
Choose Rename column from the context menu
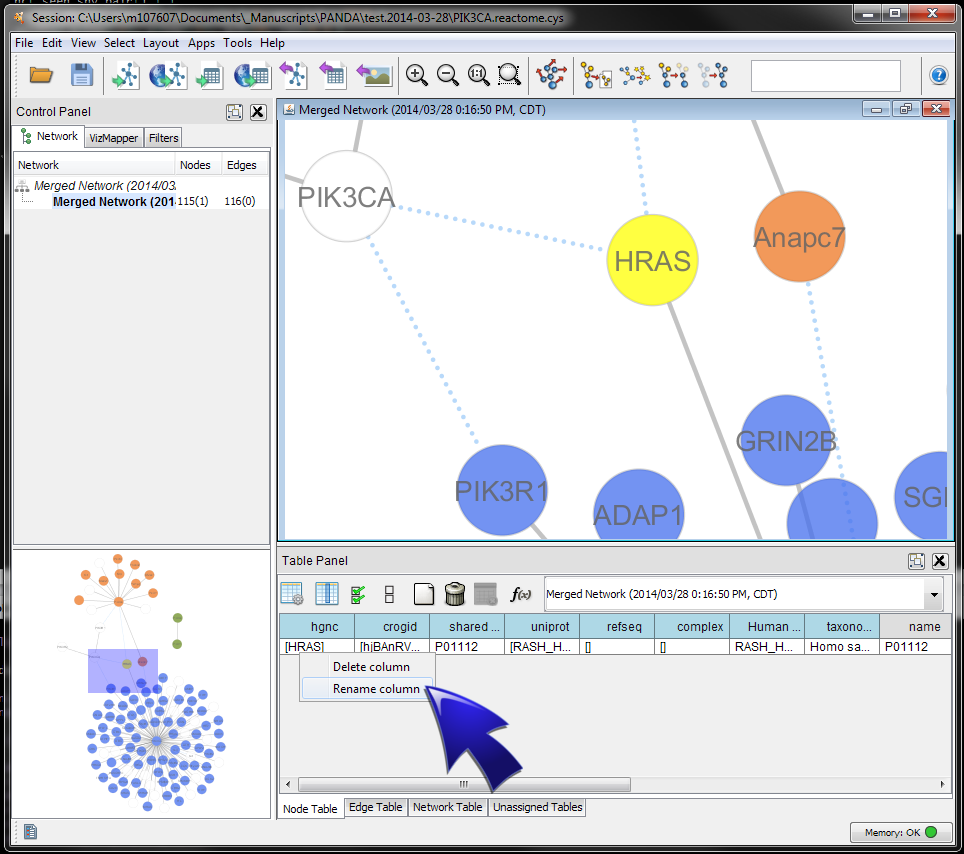[x=376, y=689]
